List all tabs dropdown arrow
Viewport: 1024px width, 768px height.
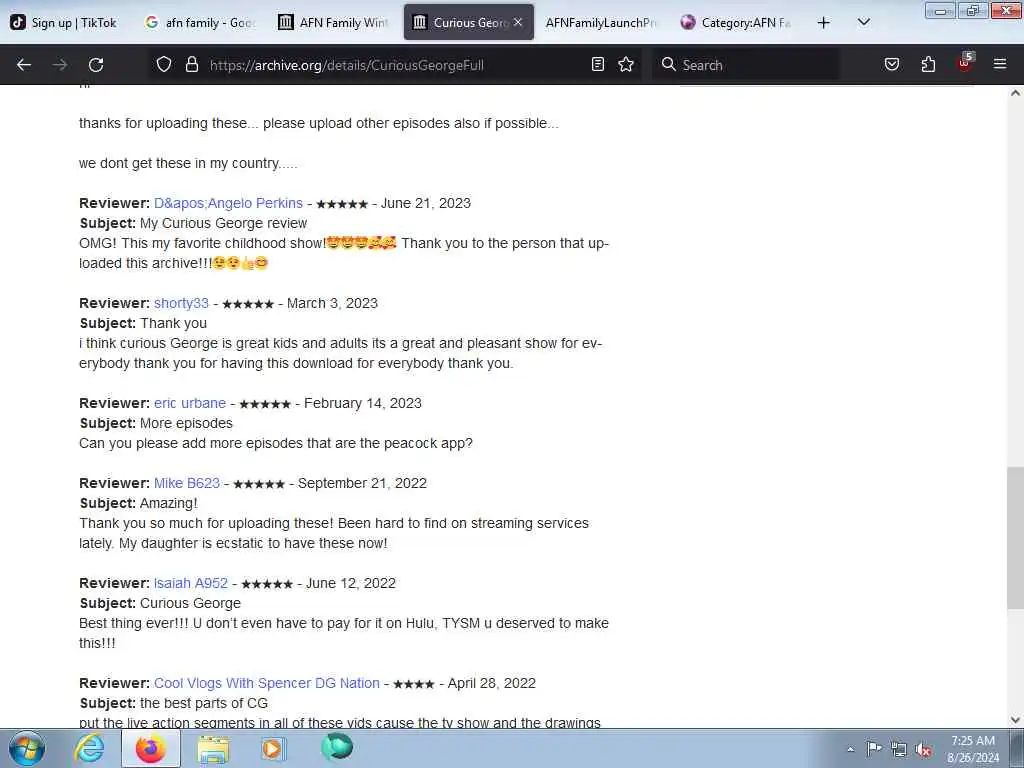[863, 22]
